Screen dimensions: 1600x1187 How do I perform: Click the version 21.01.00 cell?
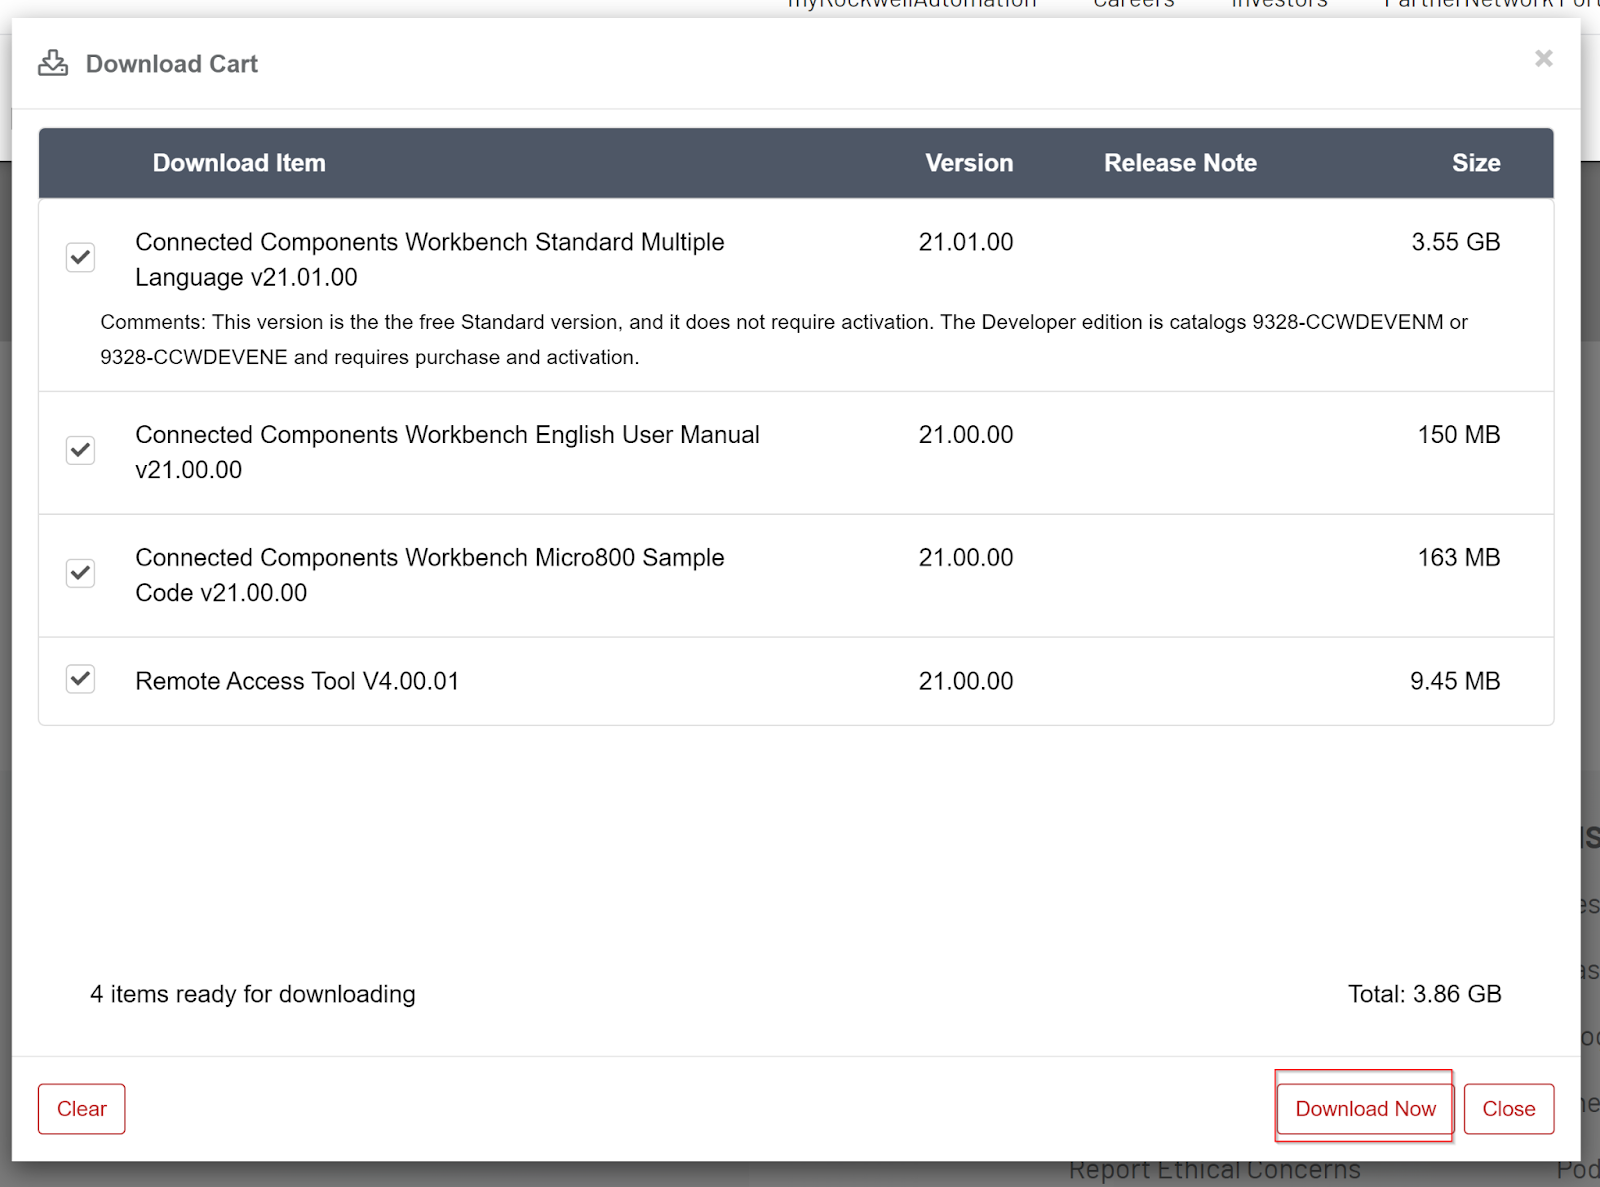click(x=966, y=242)
